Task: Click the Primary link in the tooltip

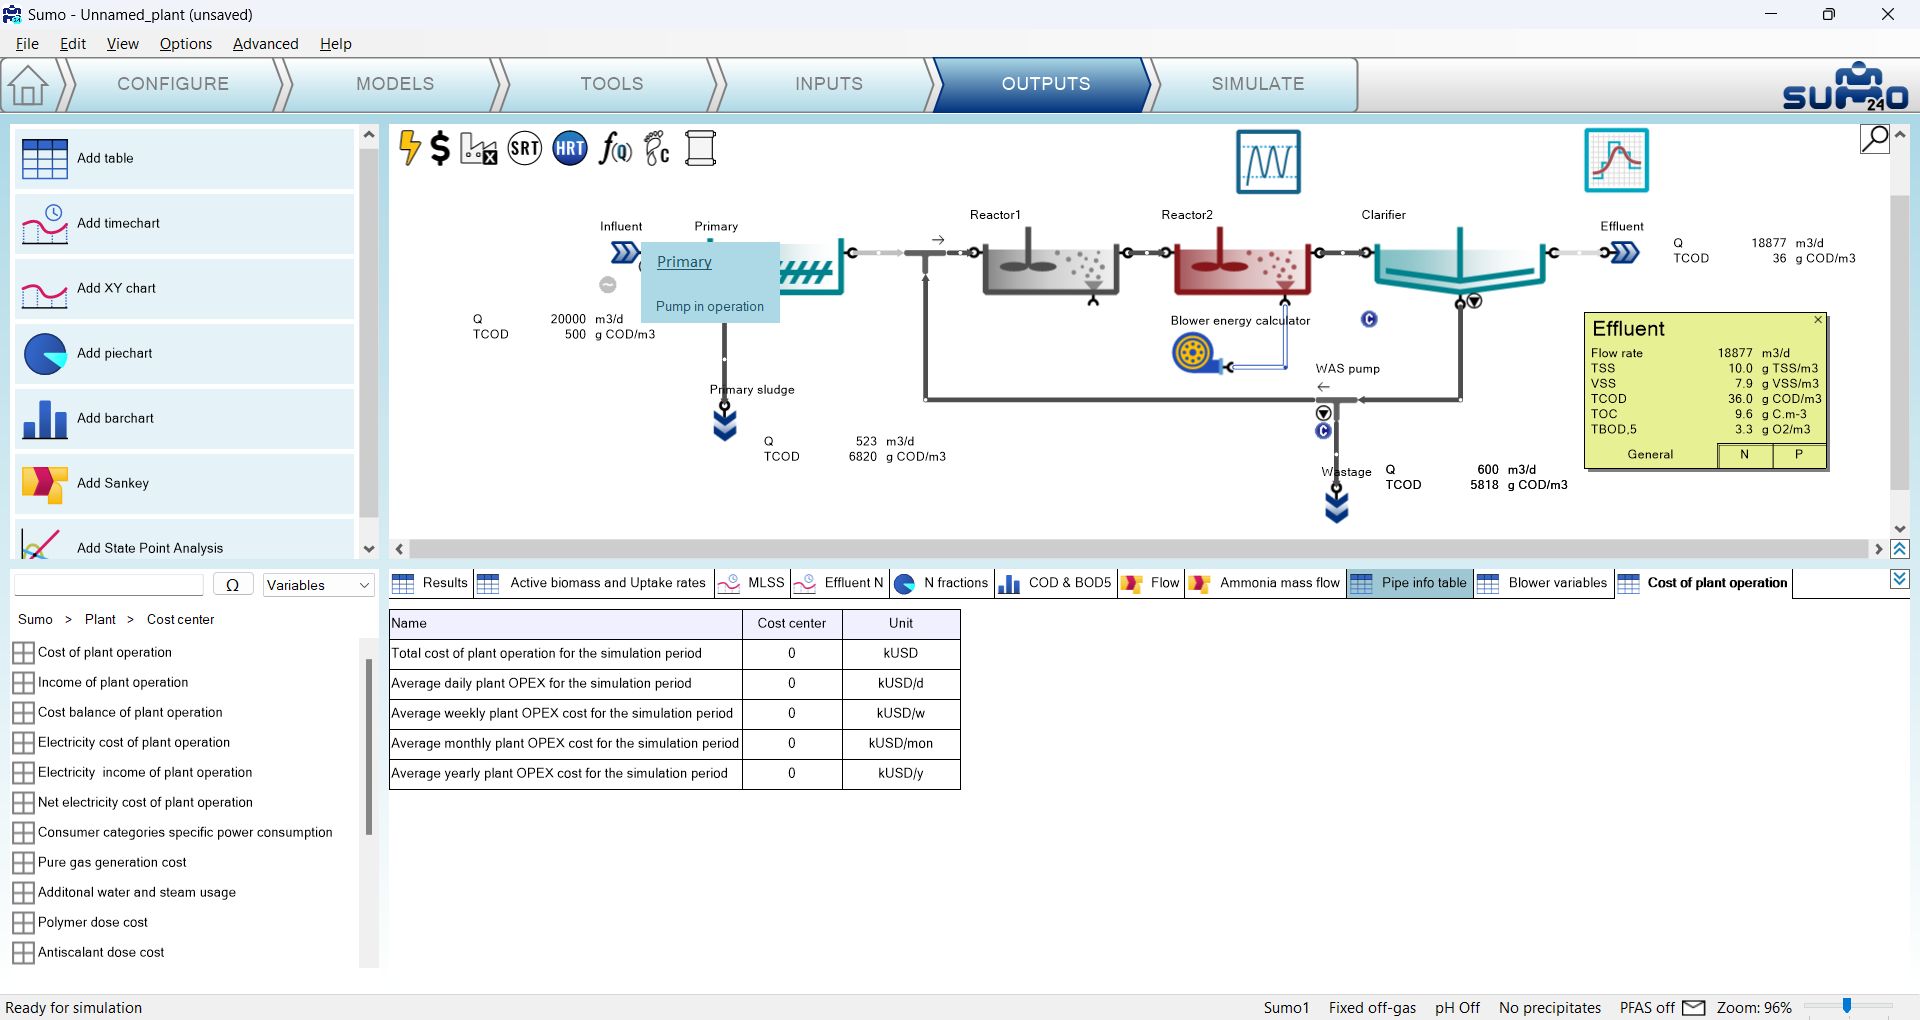Action: [x=684, y=262]
